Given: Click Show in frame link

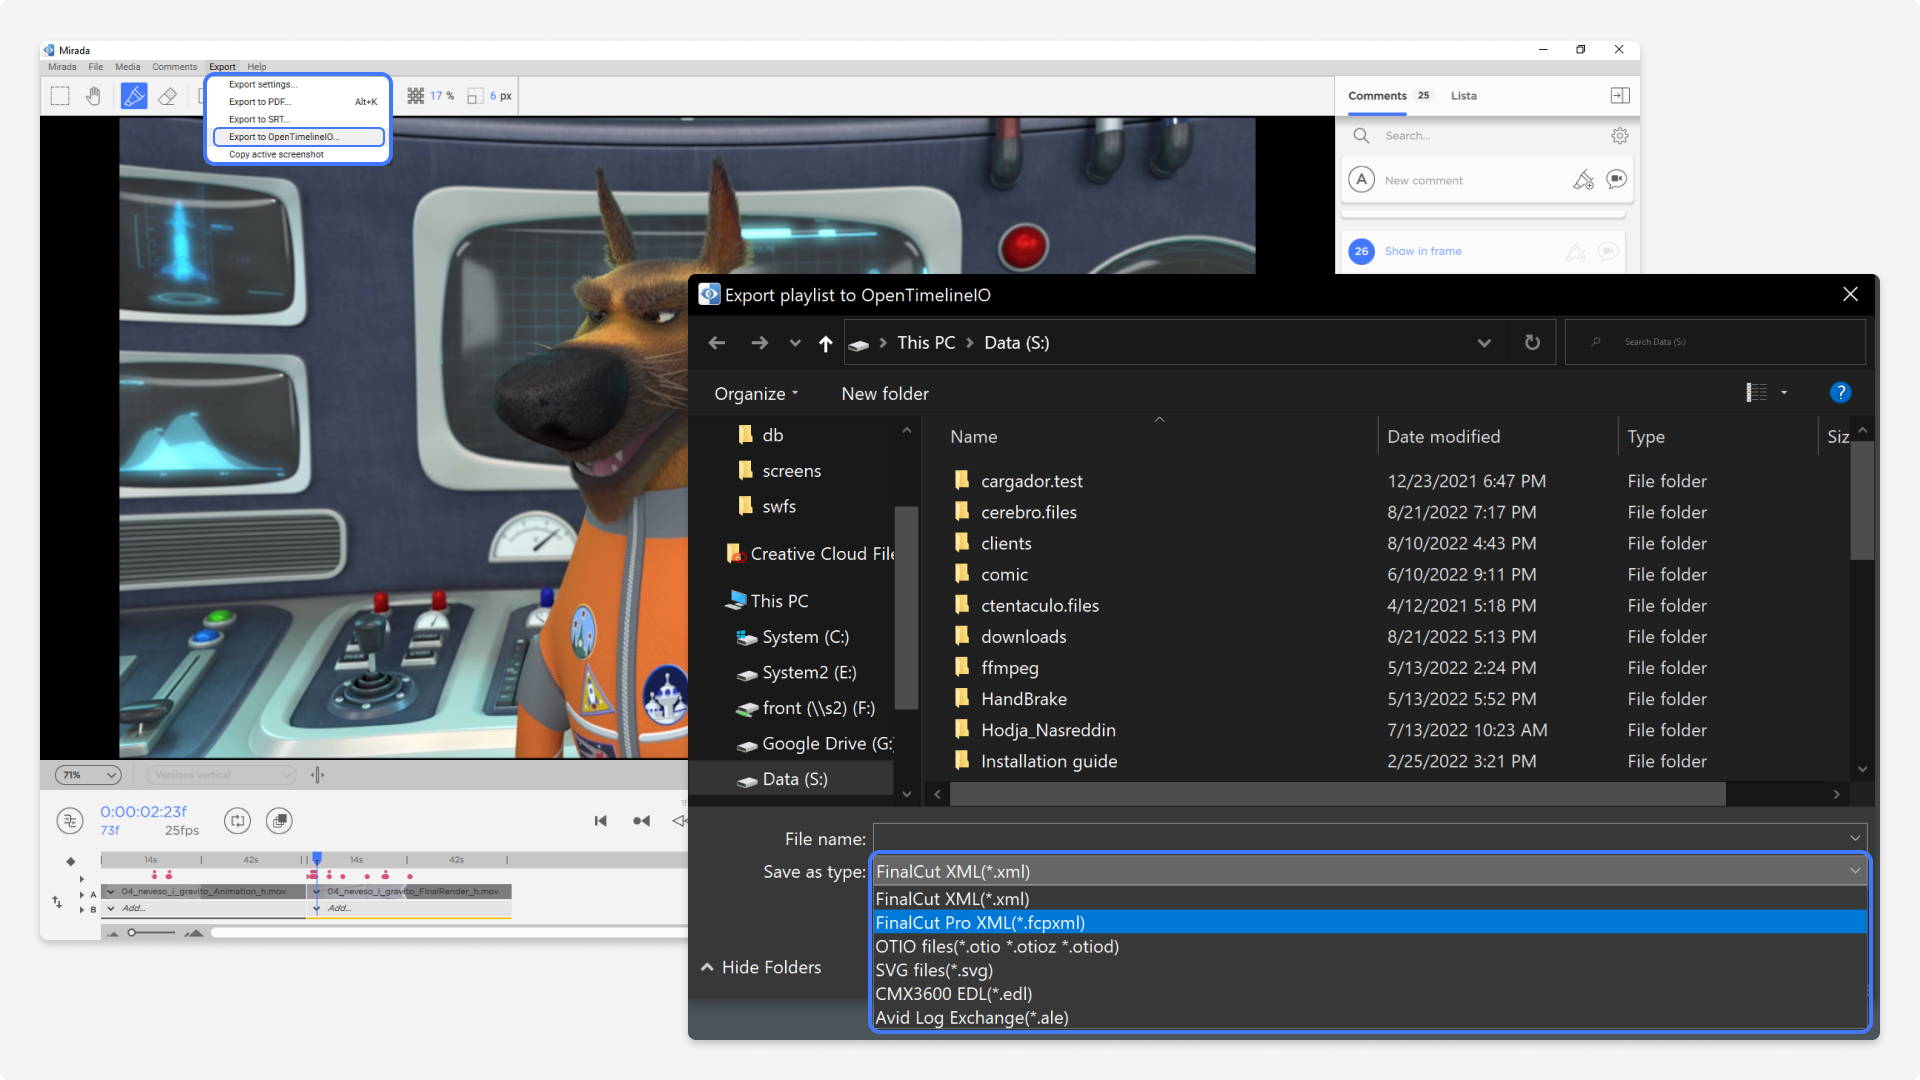Looking at the screenshot, I should tap(1423, 251).
